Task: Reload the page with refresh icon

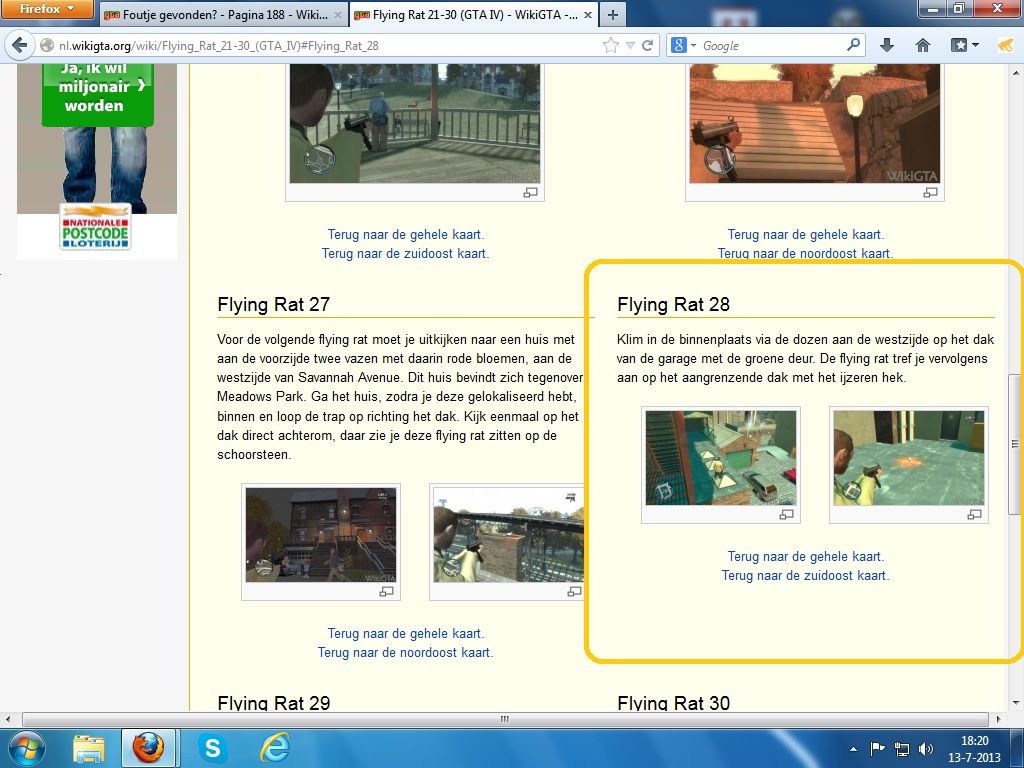Action: [648, 45]
